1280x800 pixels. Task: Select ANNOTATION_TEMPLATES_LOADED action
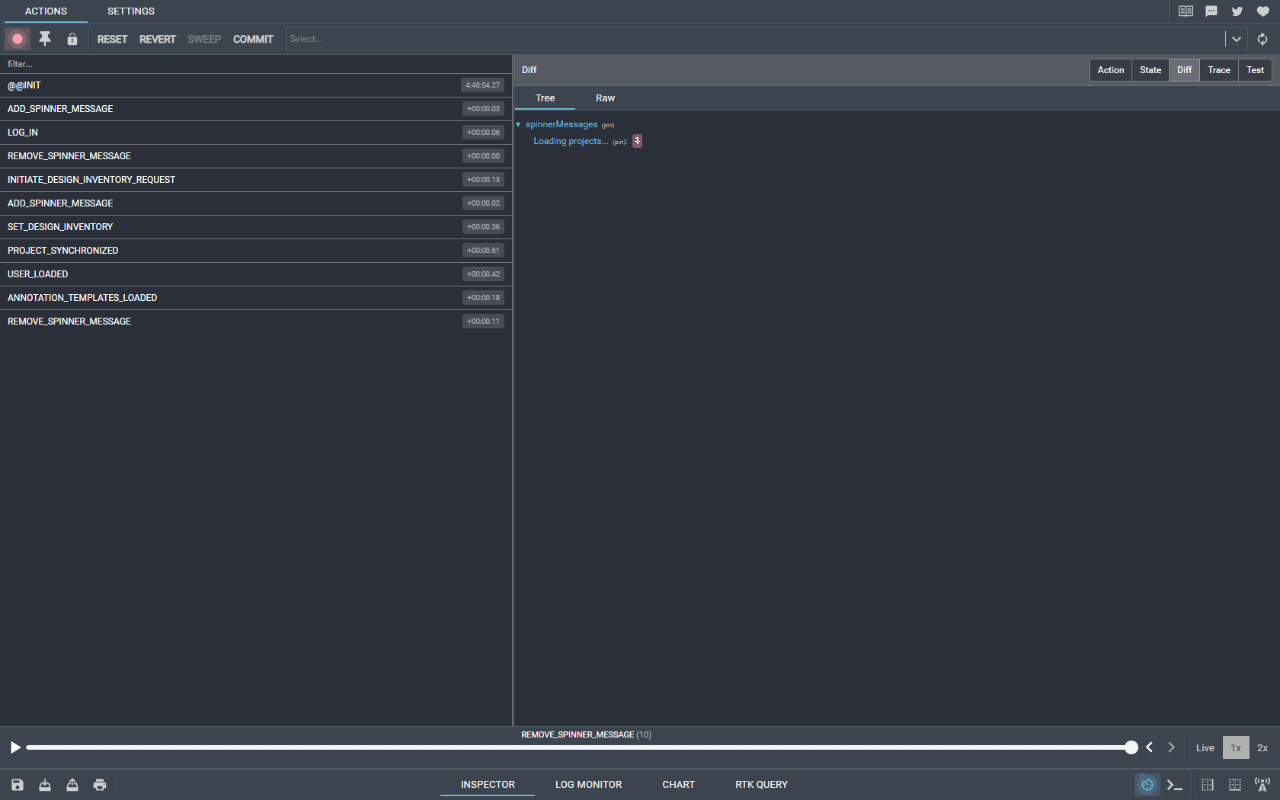tap(256, 298)
